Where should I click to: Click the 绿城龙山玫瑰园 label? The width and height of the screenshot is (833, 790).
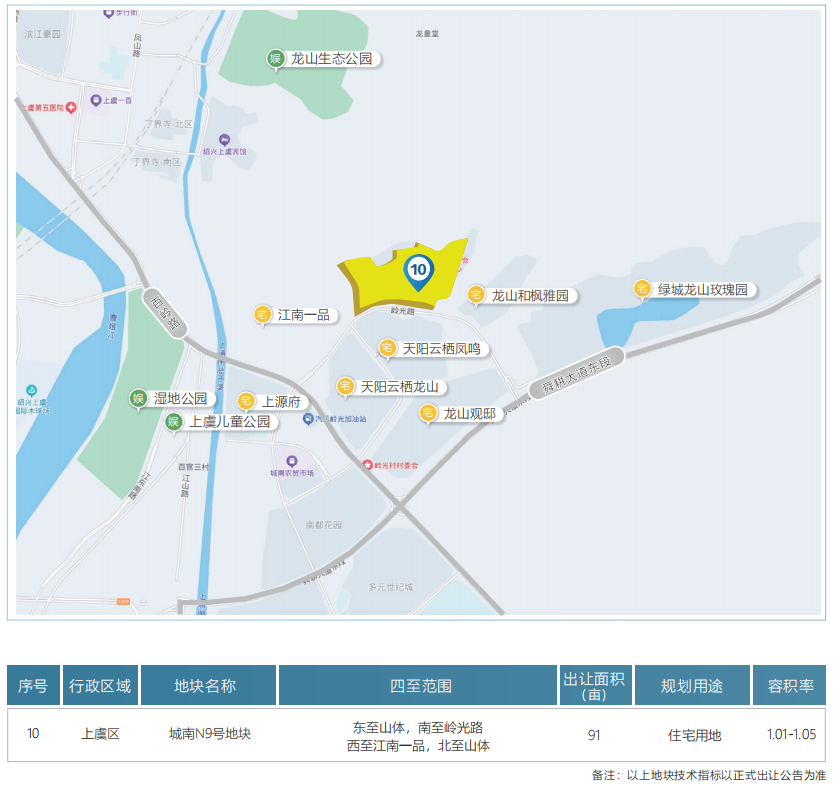point(702,290)
